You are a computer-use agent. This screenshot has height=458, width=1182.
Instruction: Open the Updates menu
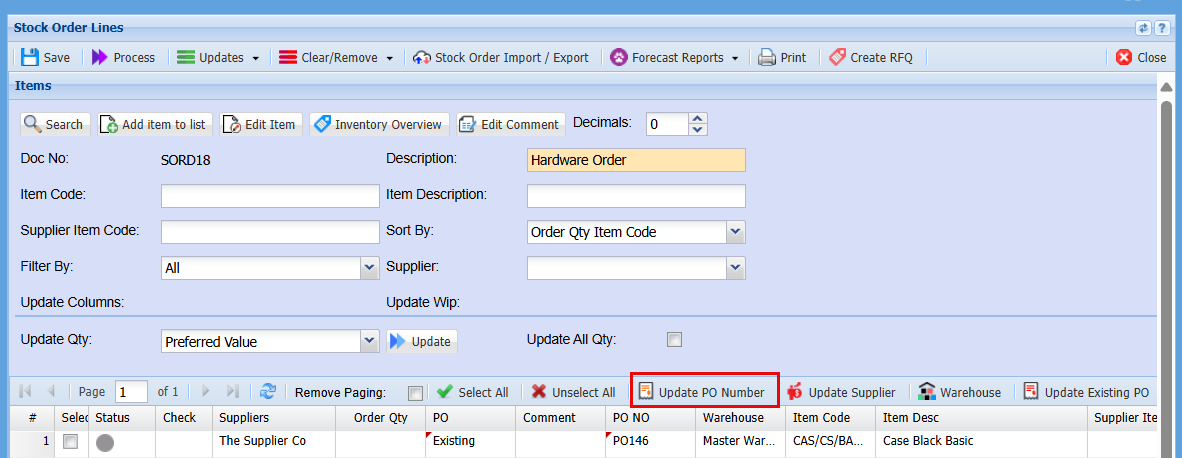tap(218, 57)
